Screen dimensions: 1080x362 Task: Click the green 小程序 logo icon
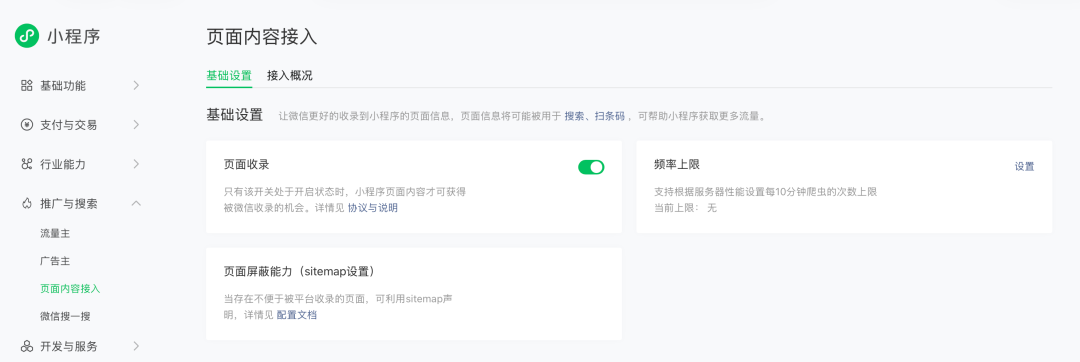[26, 36]
